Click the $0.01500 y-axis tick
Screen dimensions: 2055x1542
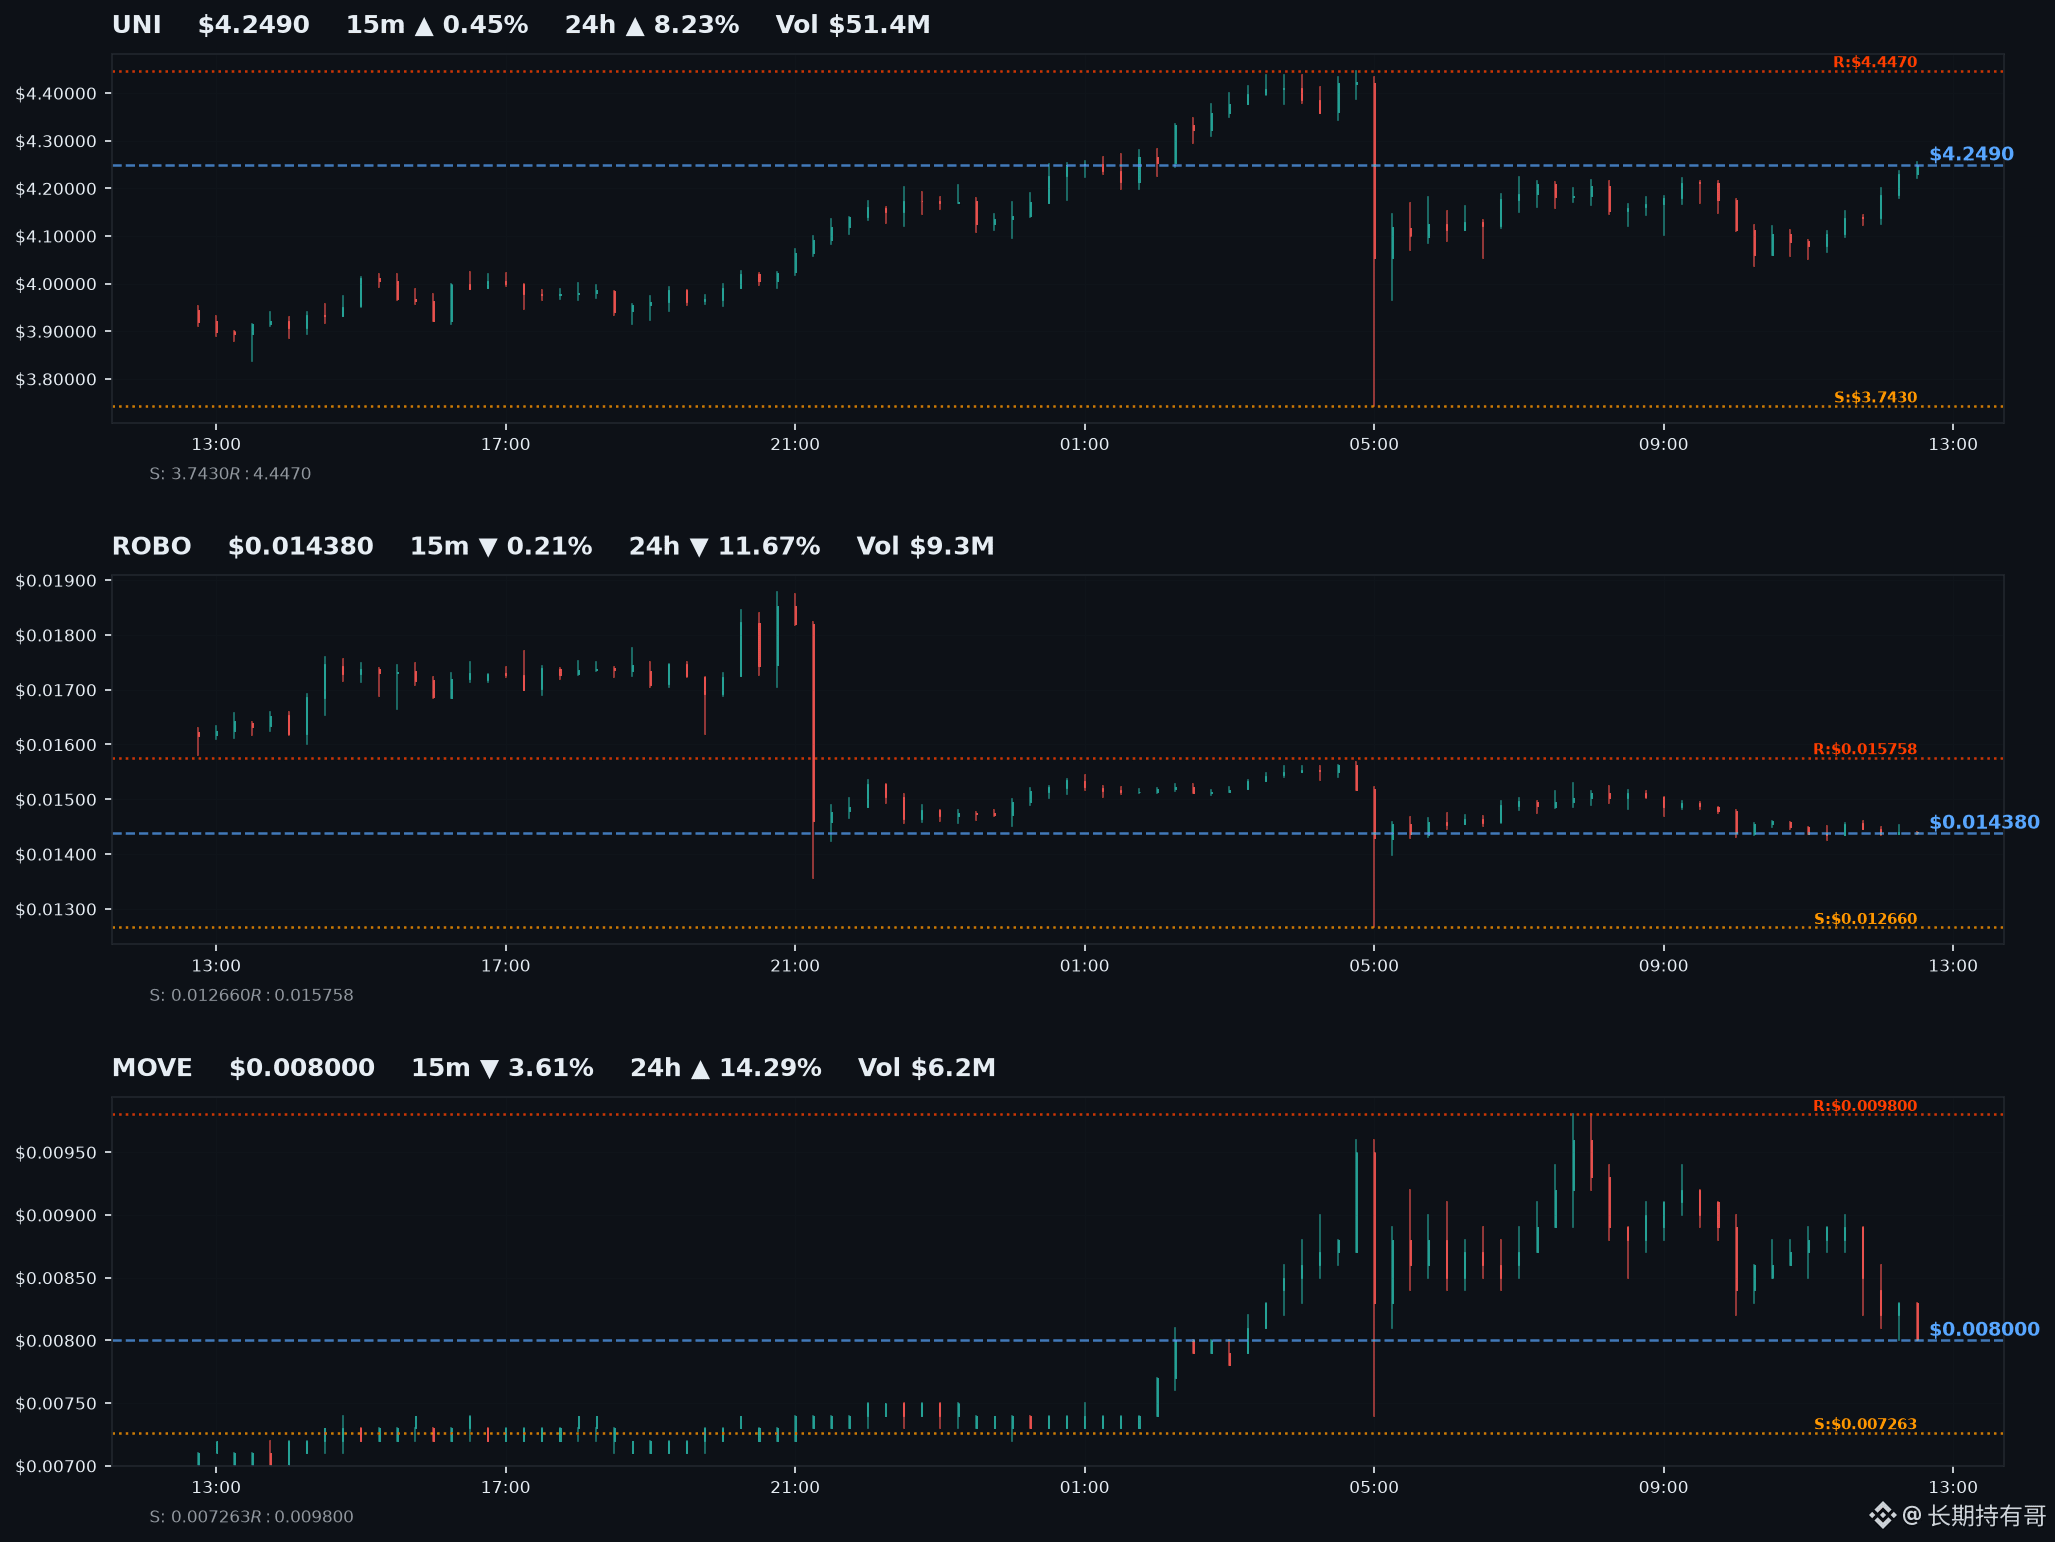tap(56, 800)
